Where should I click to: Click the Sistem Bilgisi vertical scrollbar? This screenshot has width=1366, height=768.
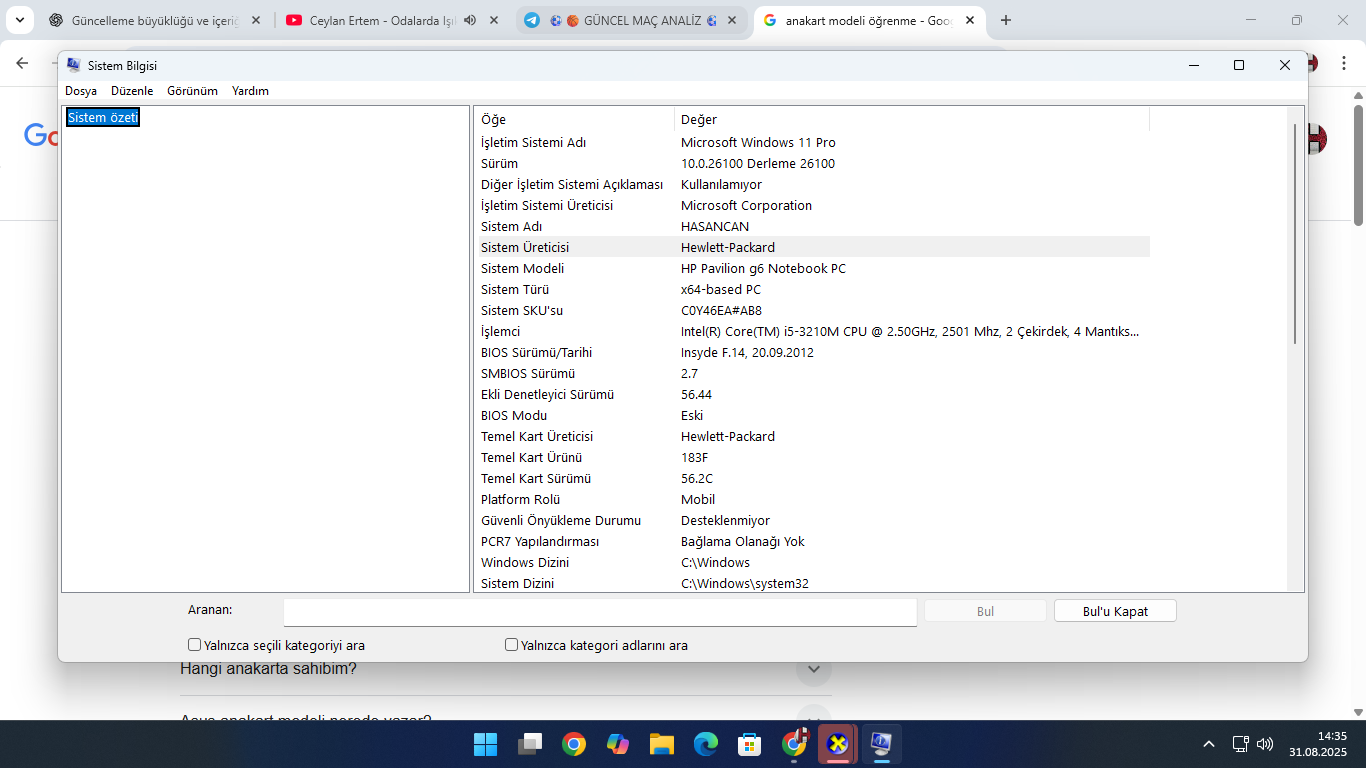tap(1295, 234)
